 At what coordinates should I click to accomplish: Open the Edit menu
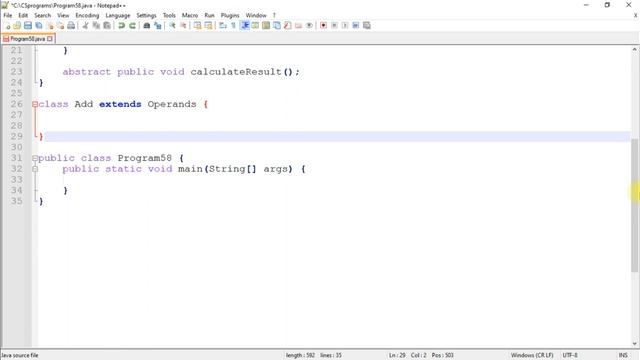tap(23, 16)
